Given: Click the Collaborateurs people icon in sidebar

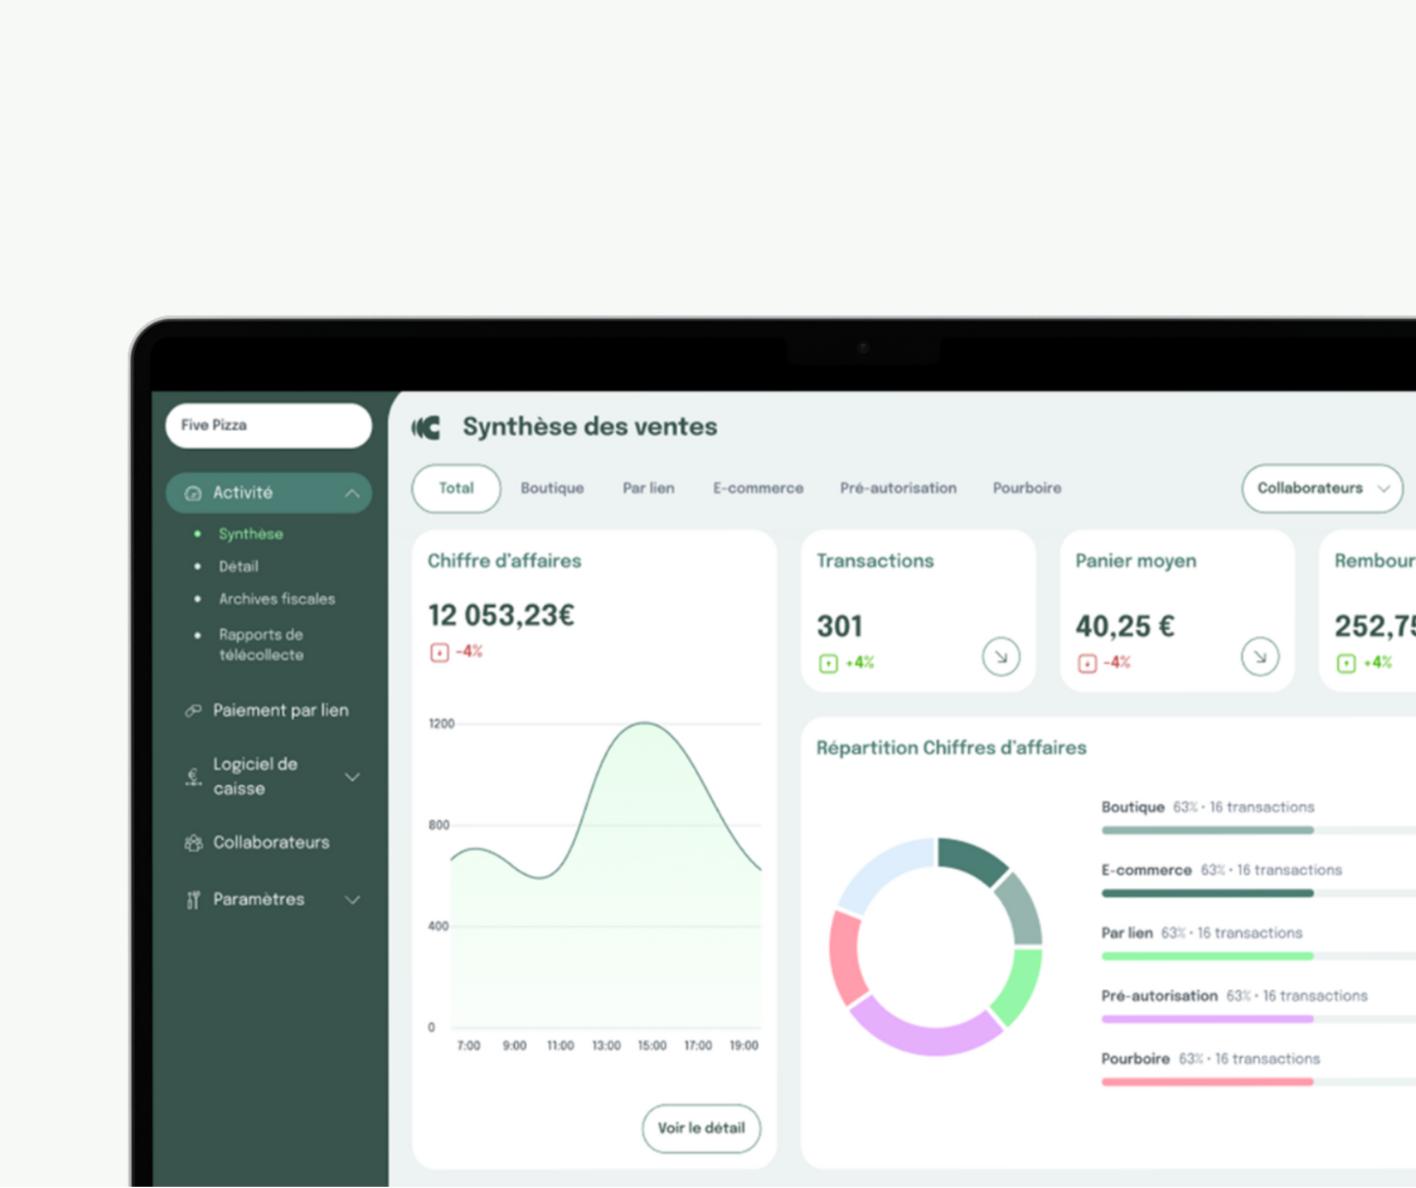Looking at the screenshot, I should click(193, 843).
